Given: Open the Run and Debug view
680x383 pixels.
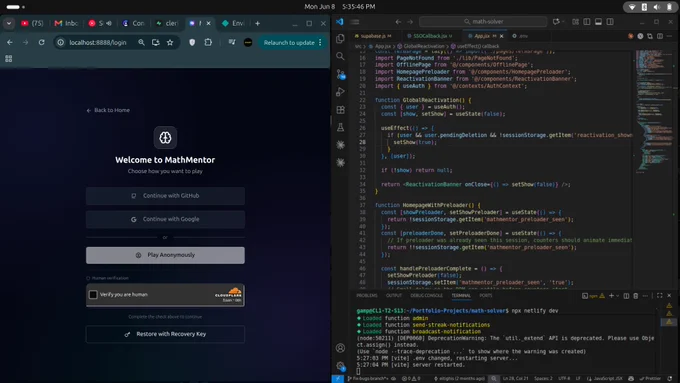Looking at the screenshot, I should pyautogui.click(x=340, y=92).
